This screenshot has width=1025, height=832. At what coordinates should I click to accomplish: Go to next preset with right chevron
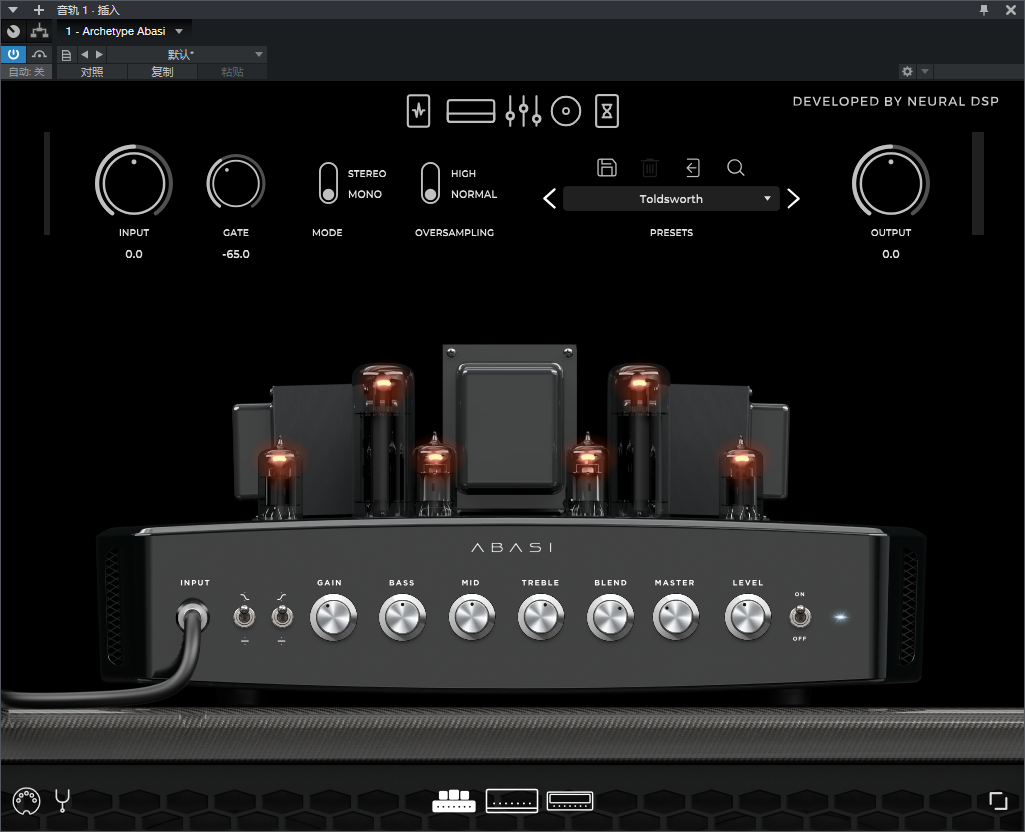(x=794, y=199)
